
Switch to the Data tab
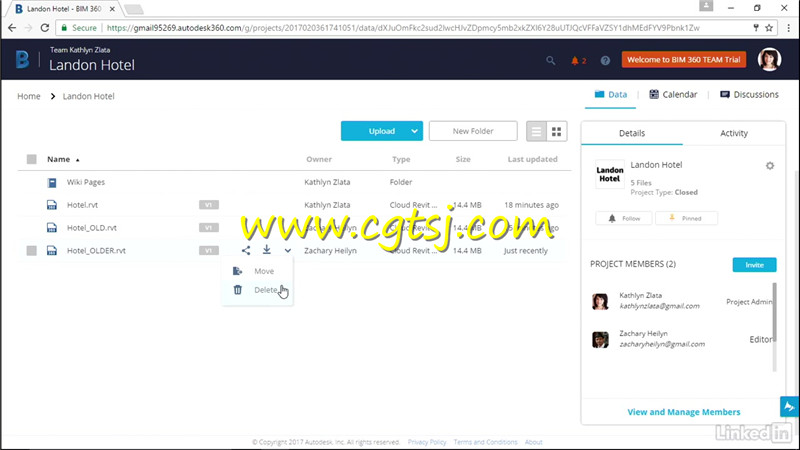coord(611,94)
